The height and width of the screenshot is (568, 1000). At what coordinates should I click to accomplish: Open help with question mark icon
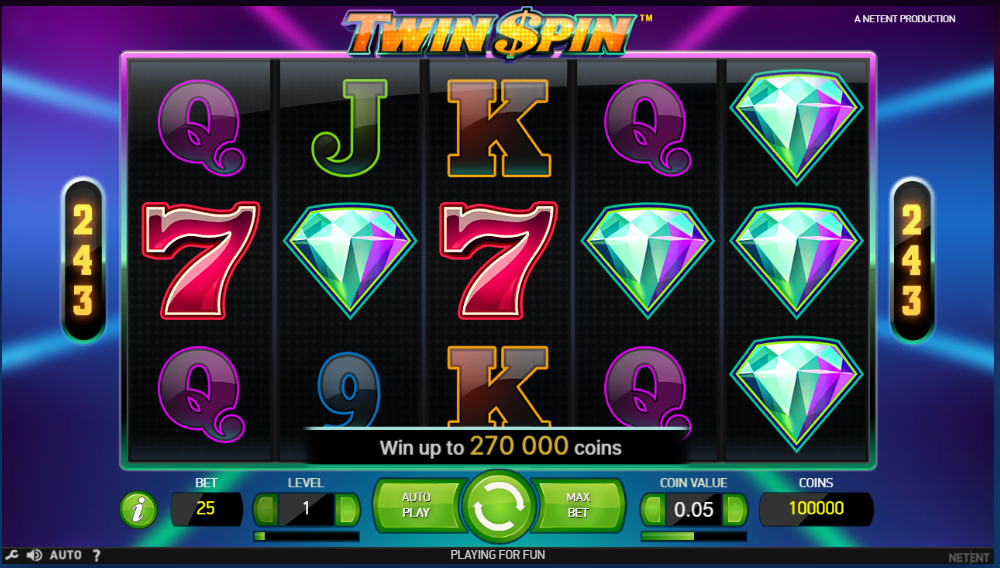[96, 555]
